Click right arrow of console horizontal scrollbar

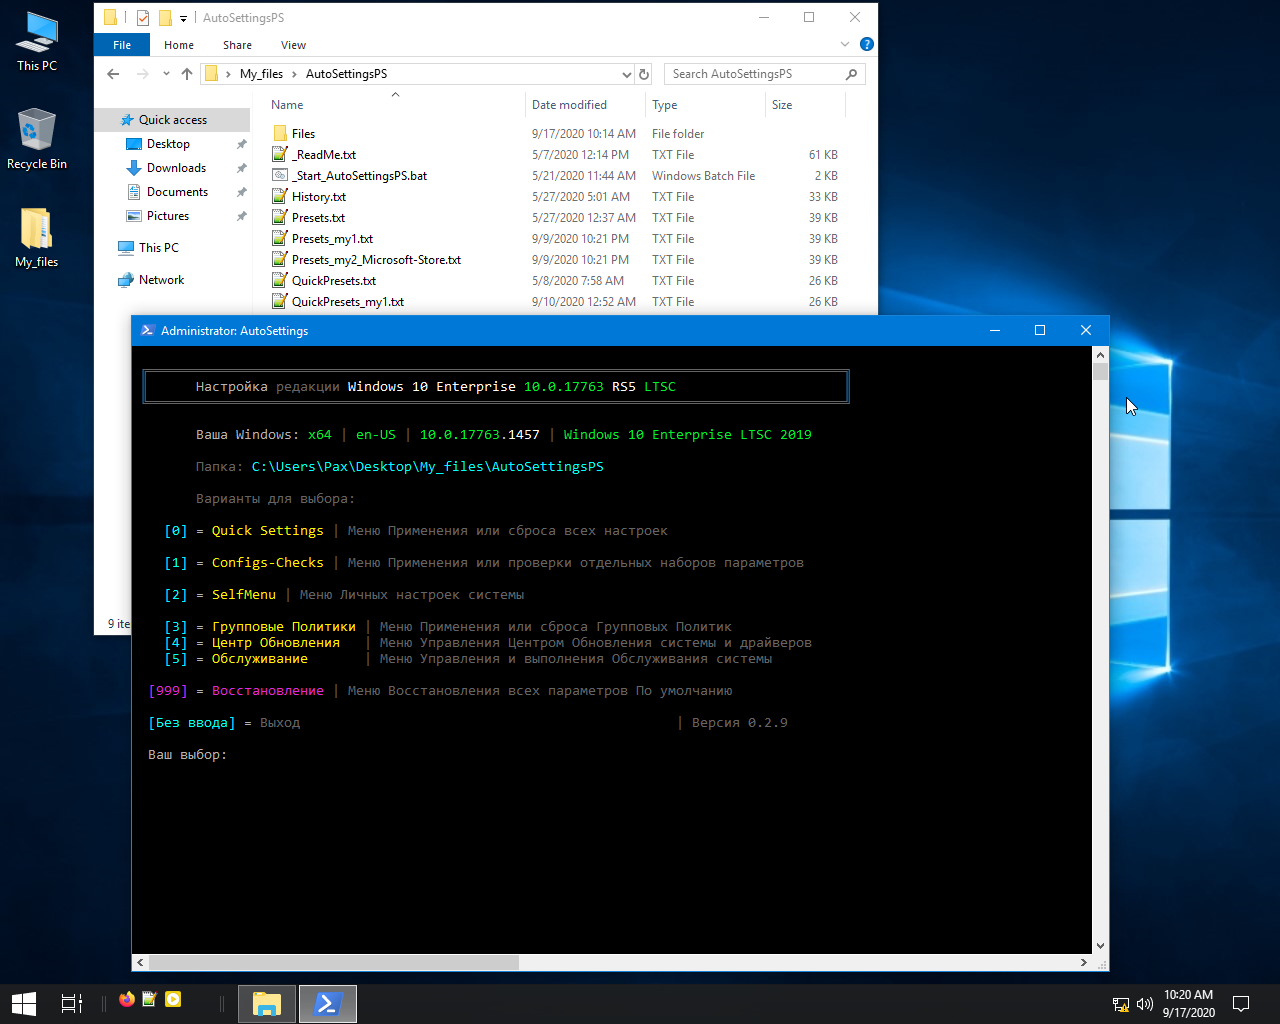(x=1084, y=962)
